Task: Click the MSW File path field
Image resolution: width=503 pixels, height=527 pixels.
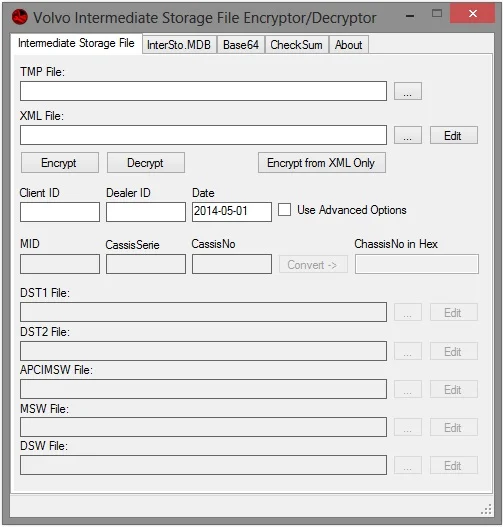Action: click(x=203, y=427)
